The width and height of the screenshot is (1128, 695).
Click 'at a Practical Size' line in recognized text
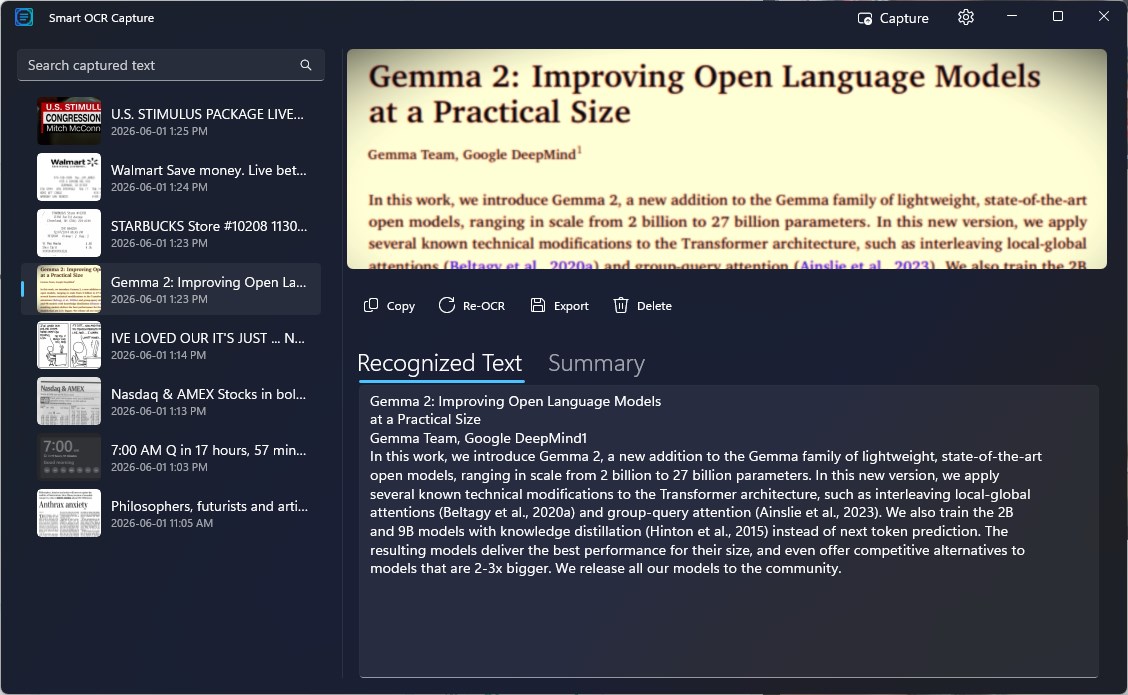pyautogui.click(x=425, y=419)
